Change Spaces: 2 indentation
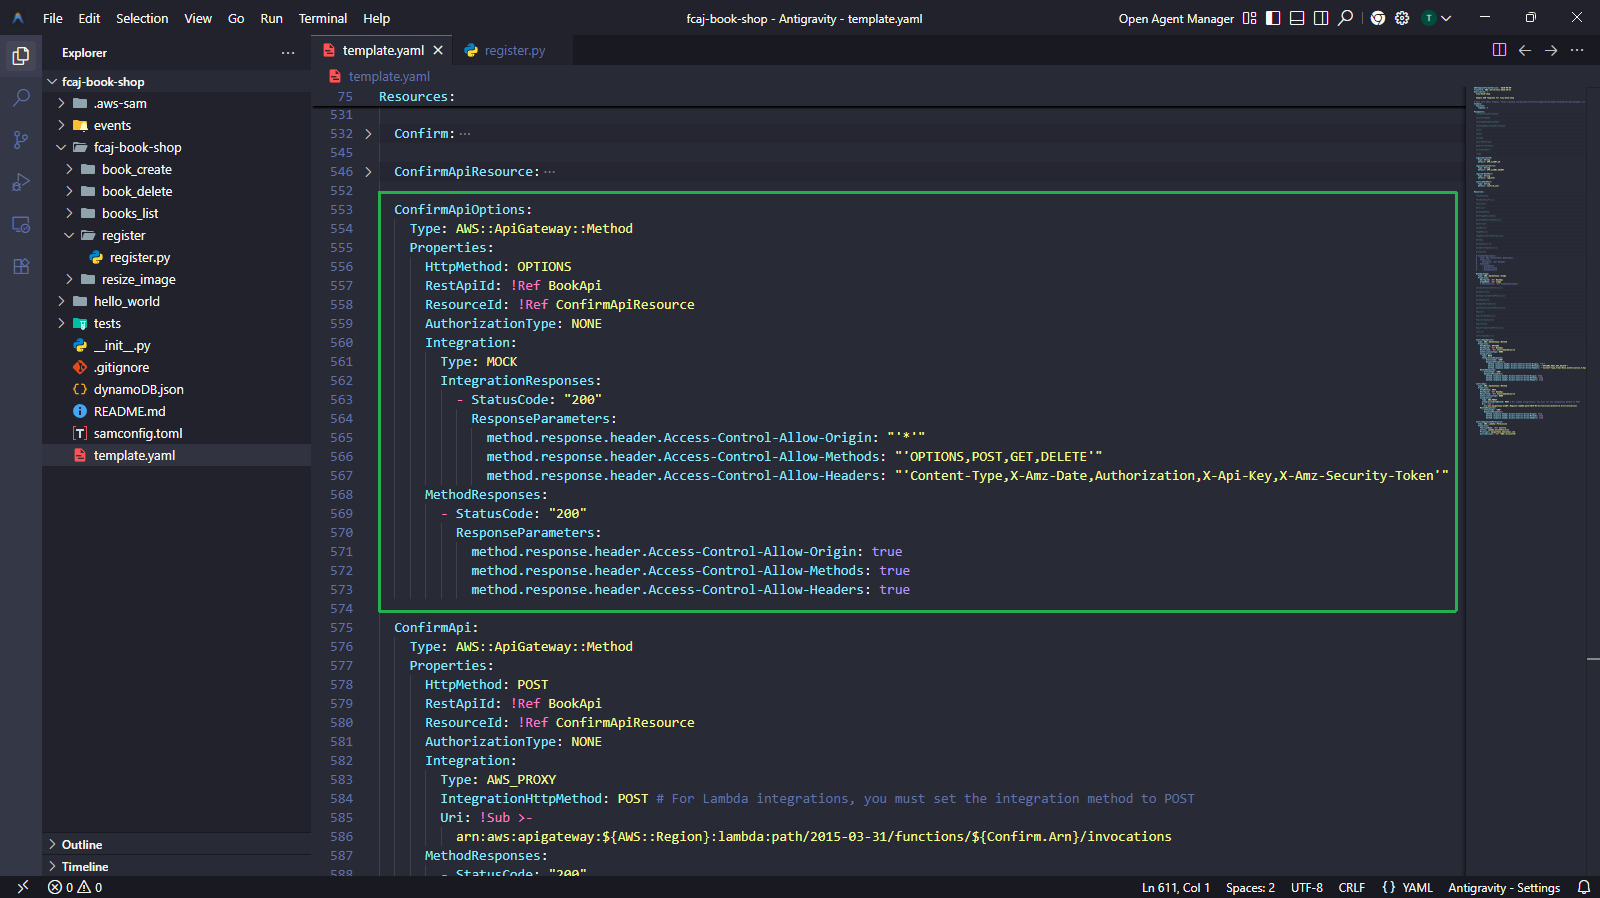 point(1250,887)
